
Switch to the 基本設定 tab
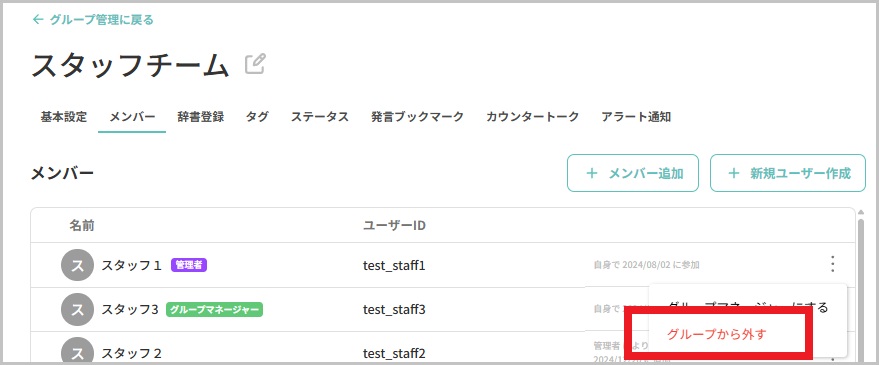click(x=64, y=117)
